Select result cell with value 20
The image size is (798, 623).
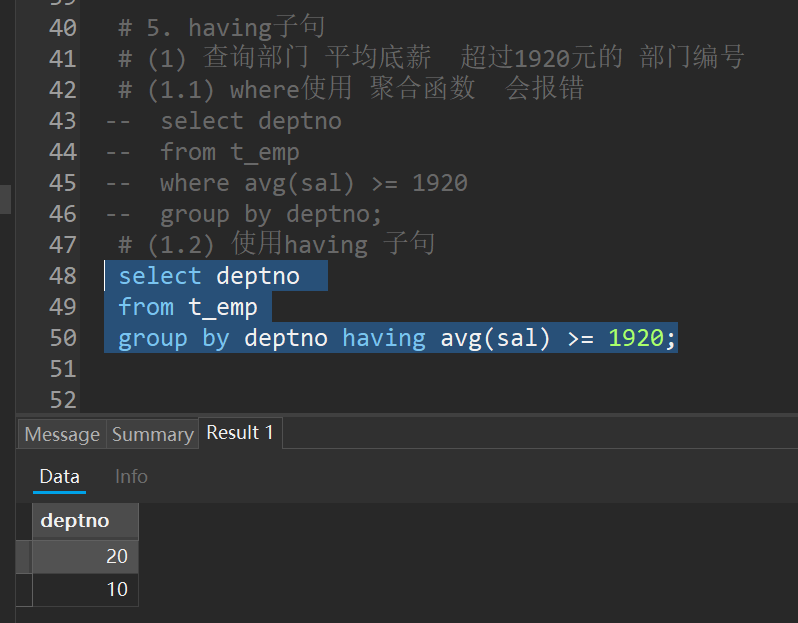click(x=86, y=556)
